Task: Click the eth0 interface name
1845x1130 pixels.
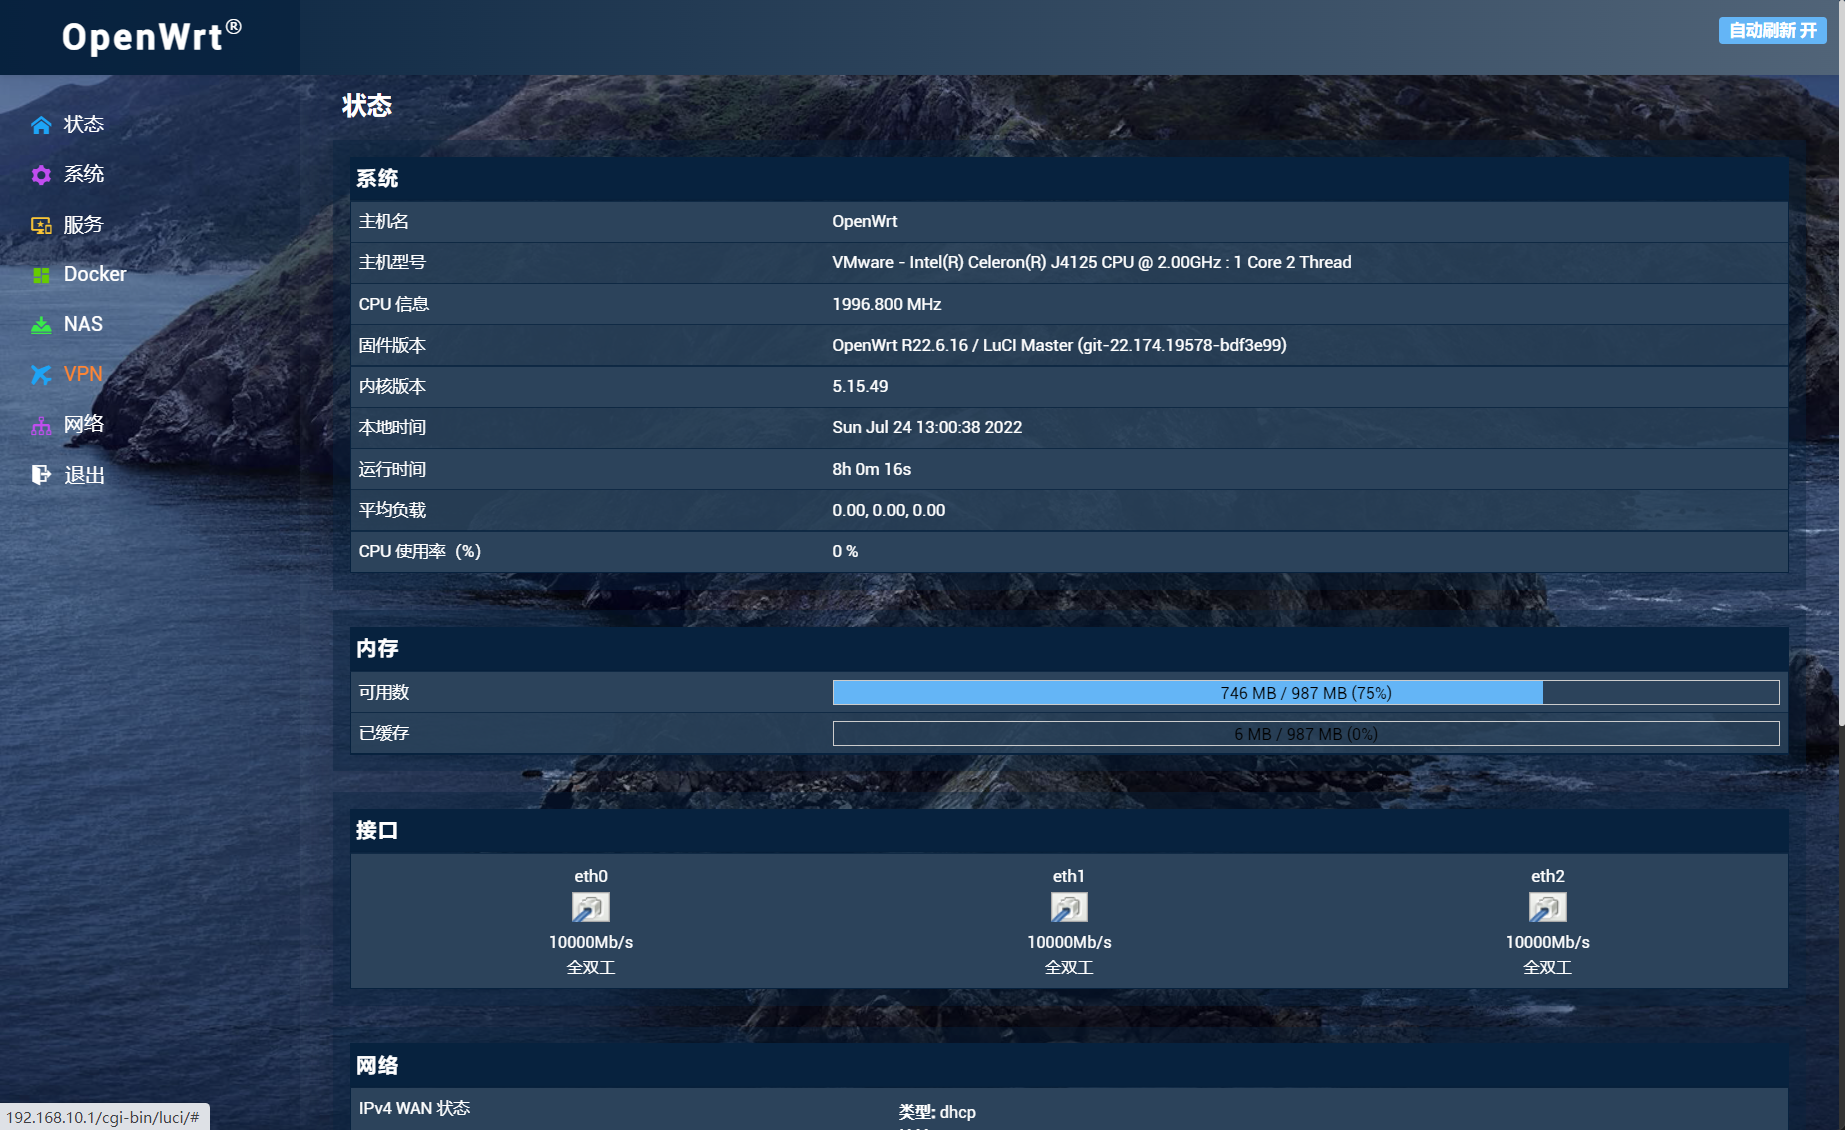Action: pyautogui.click(x=591, y=876)
